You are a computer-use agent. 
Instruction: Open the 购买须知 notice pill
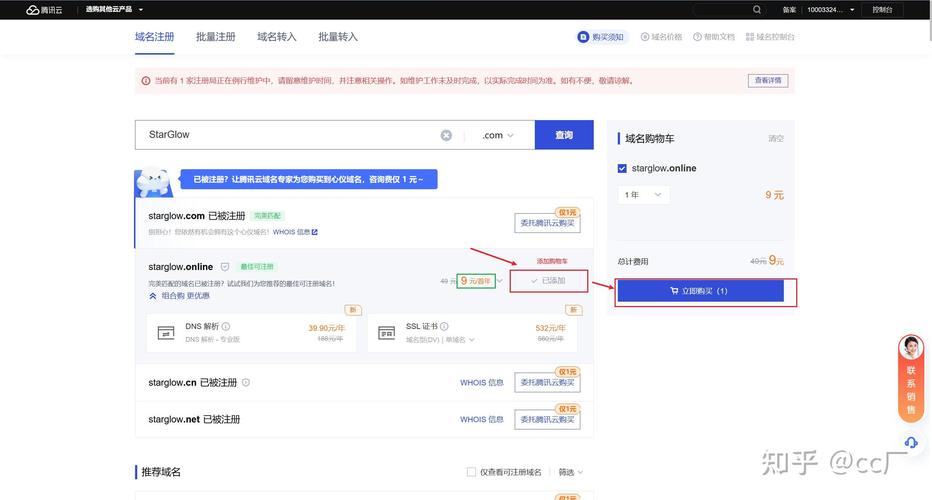coord(602,37)
